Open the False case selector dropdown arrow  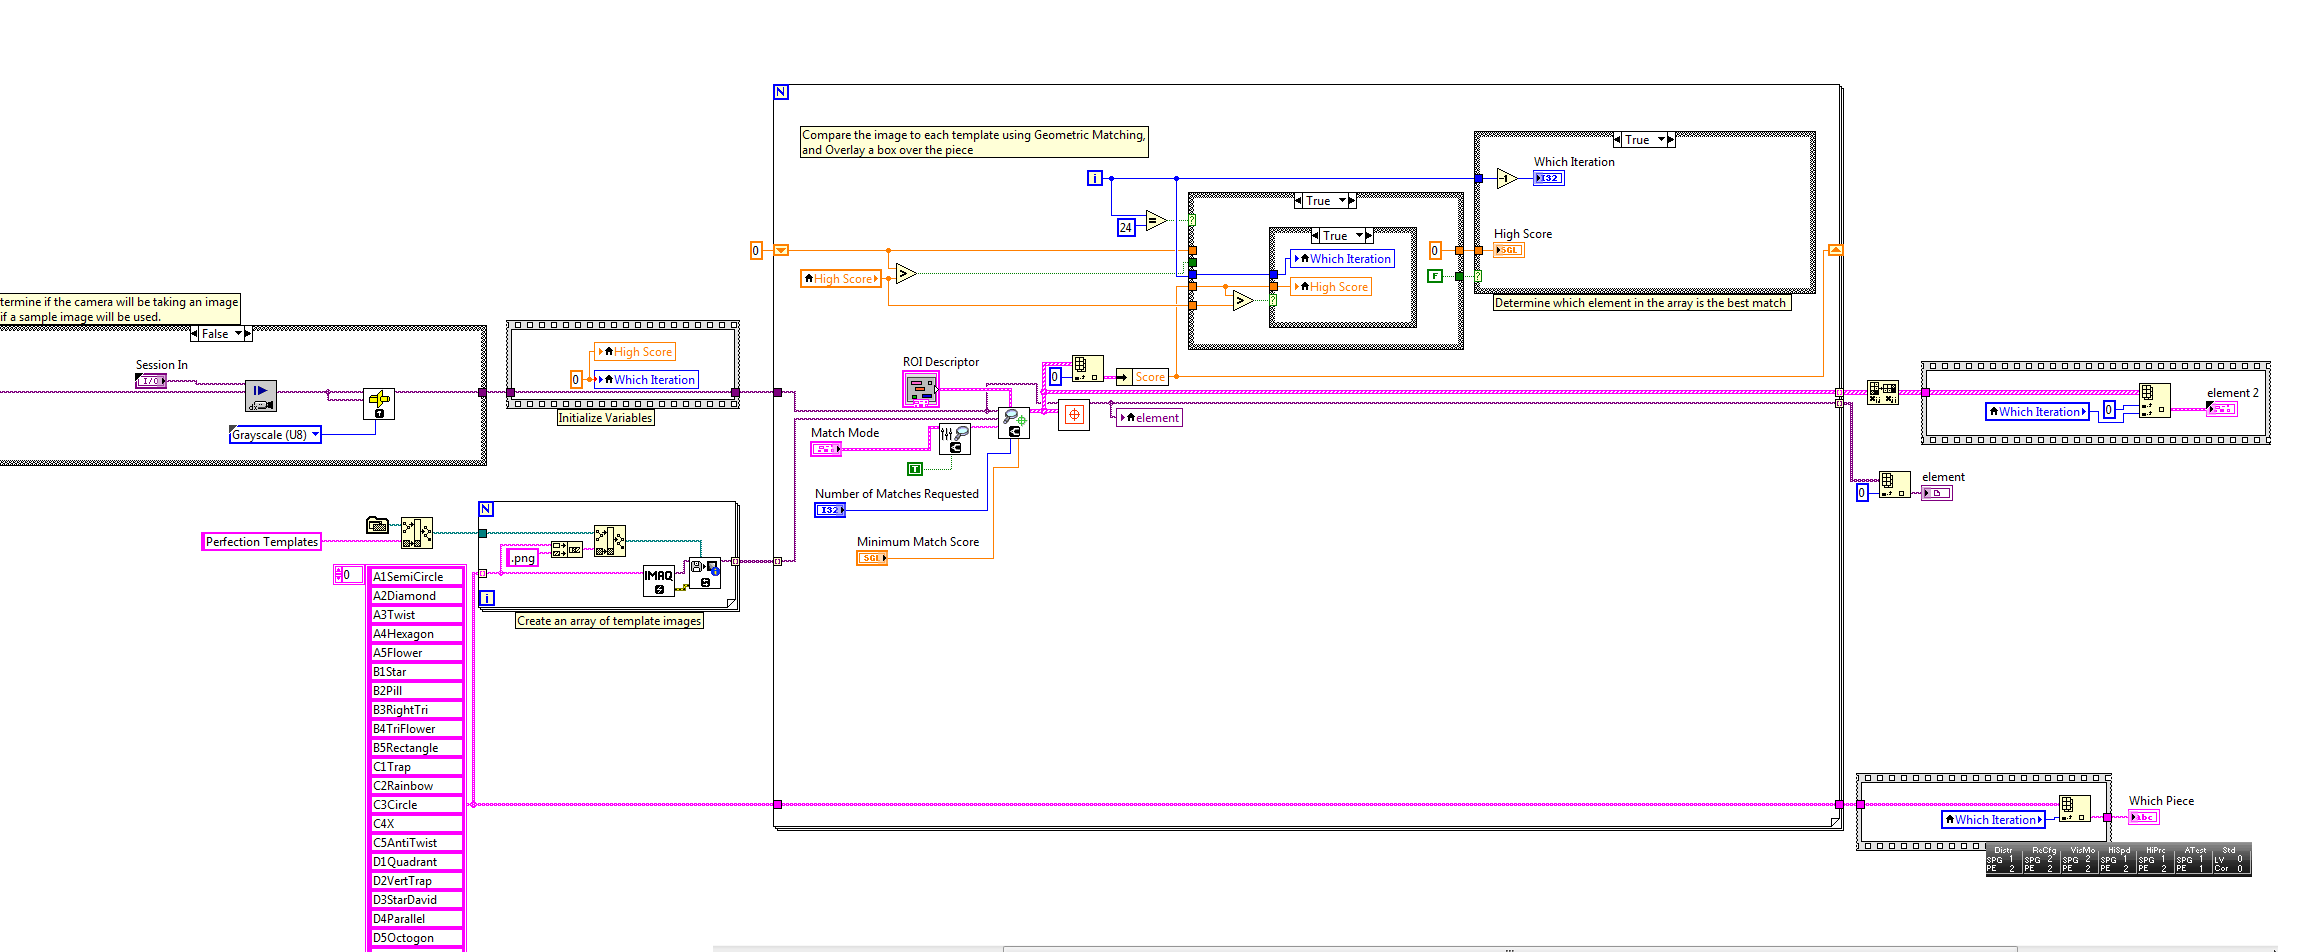coord(238,334)
